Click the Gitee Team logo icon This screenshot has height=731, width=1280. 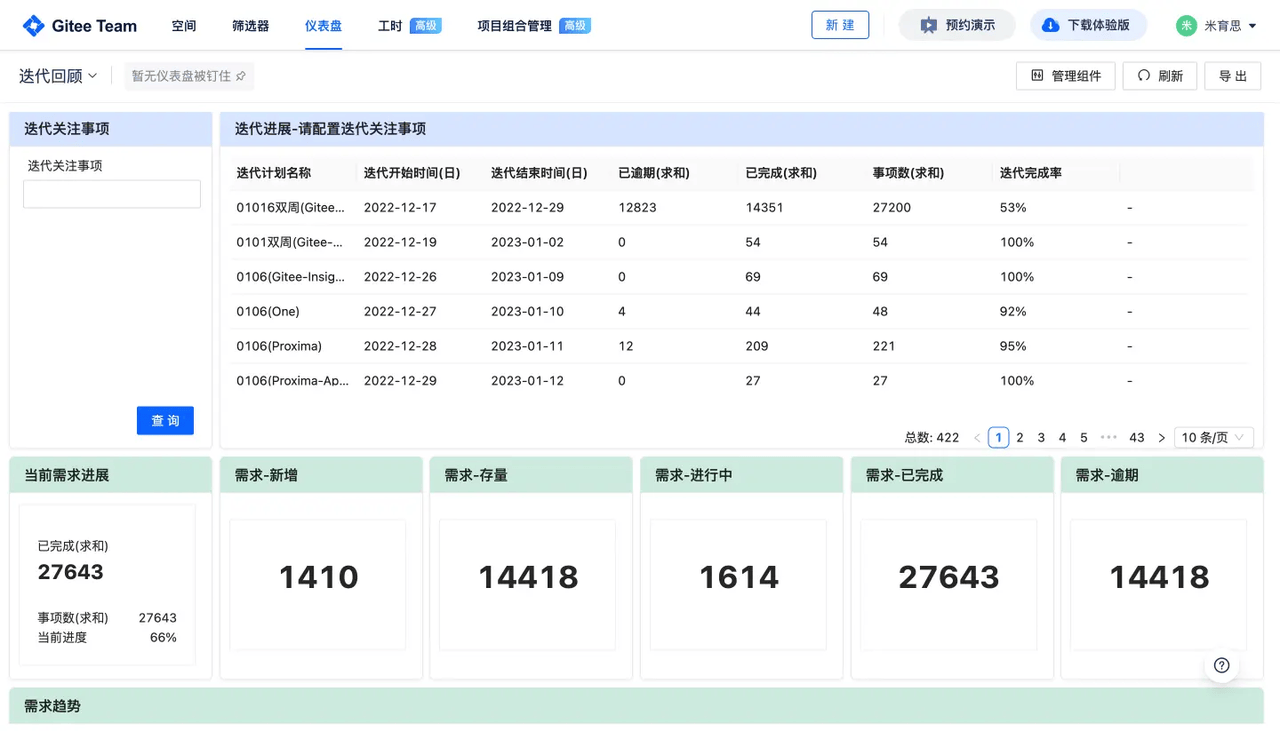(33, 26)
